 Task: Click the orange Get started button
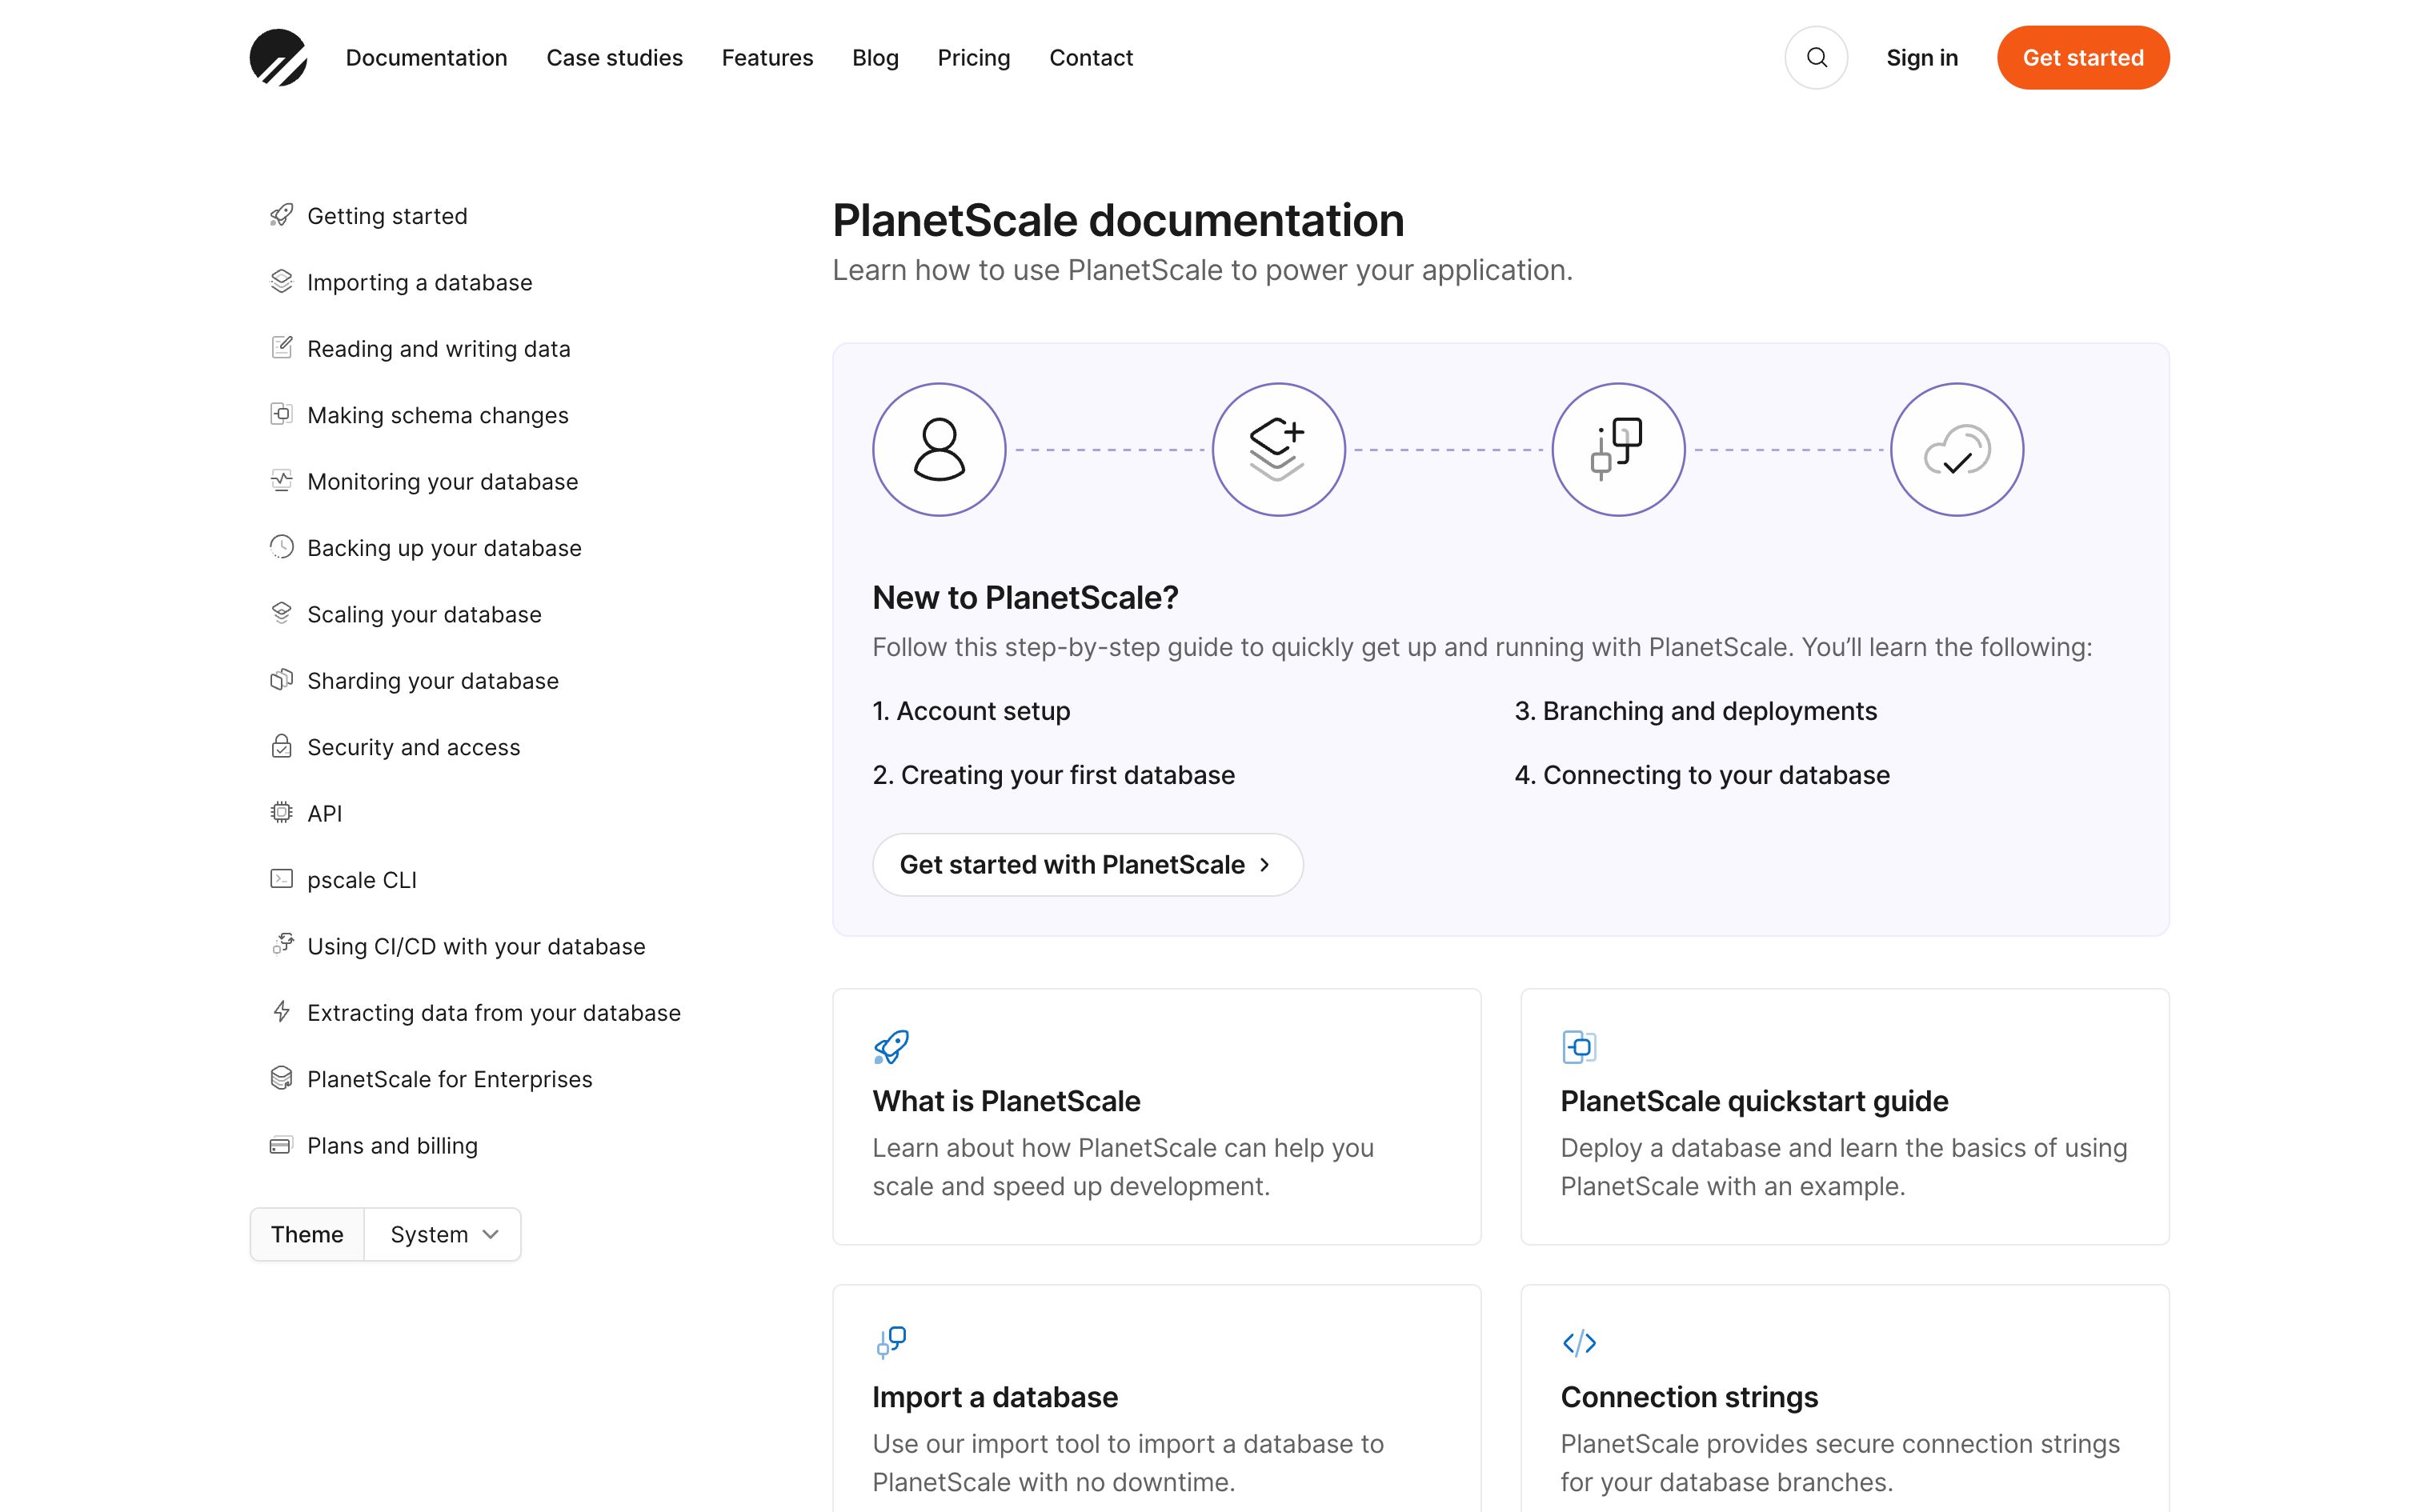pos(2083,58)
